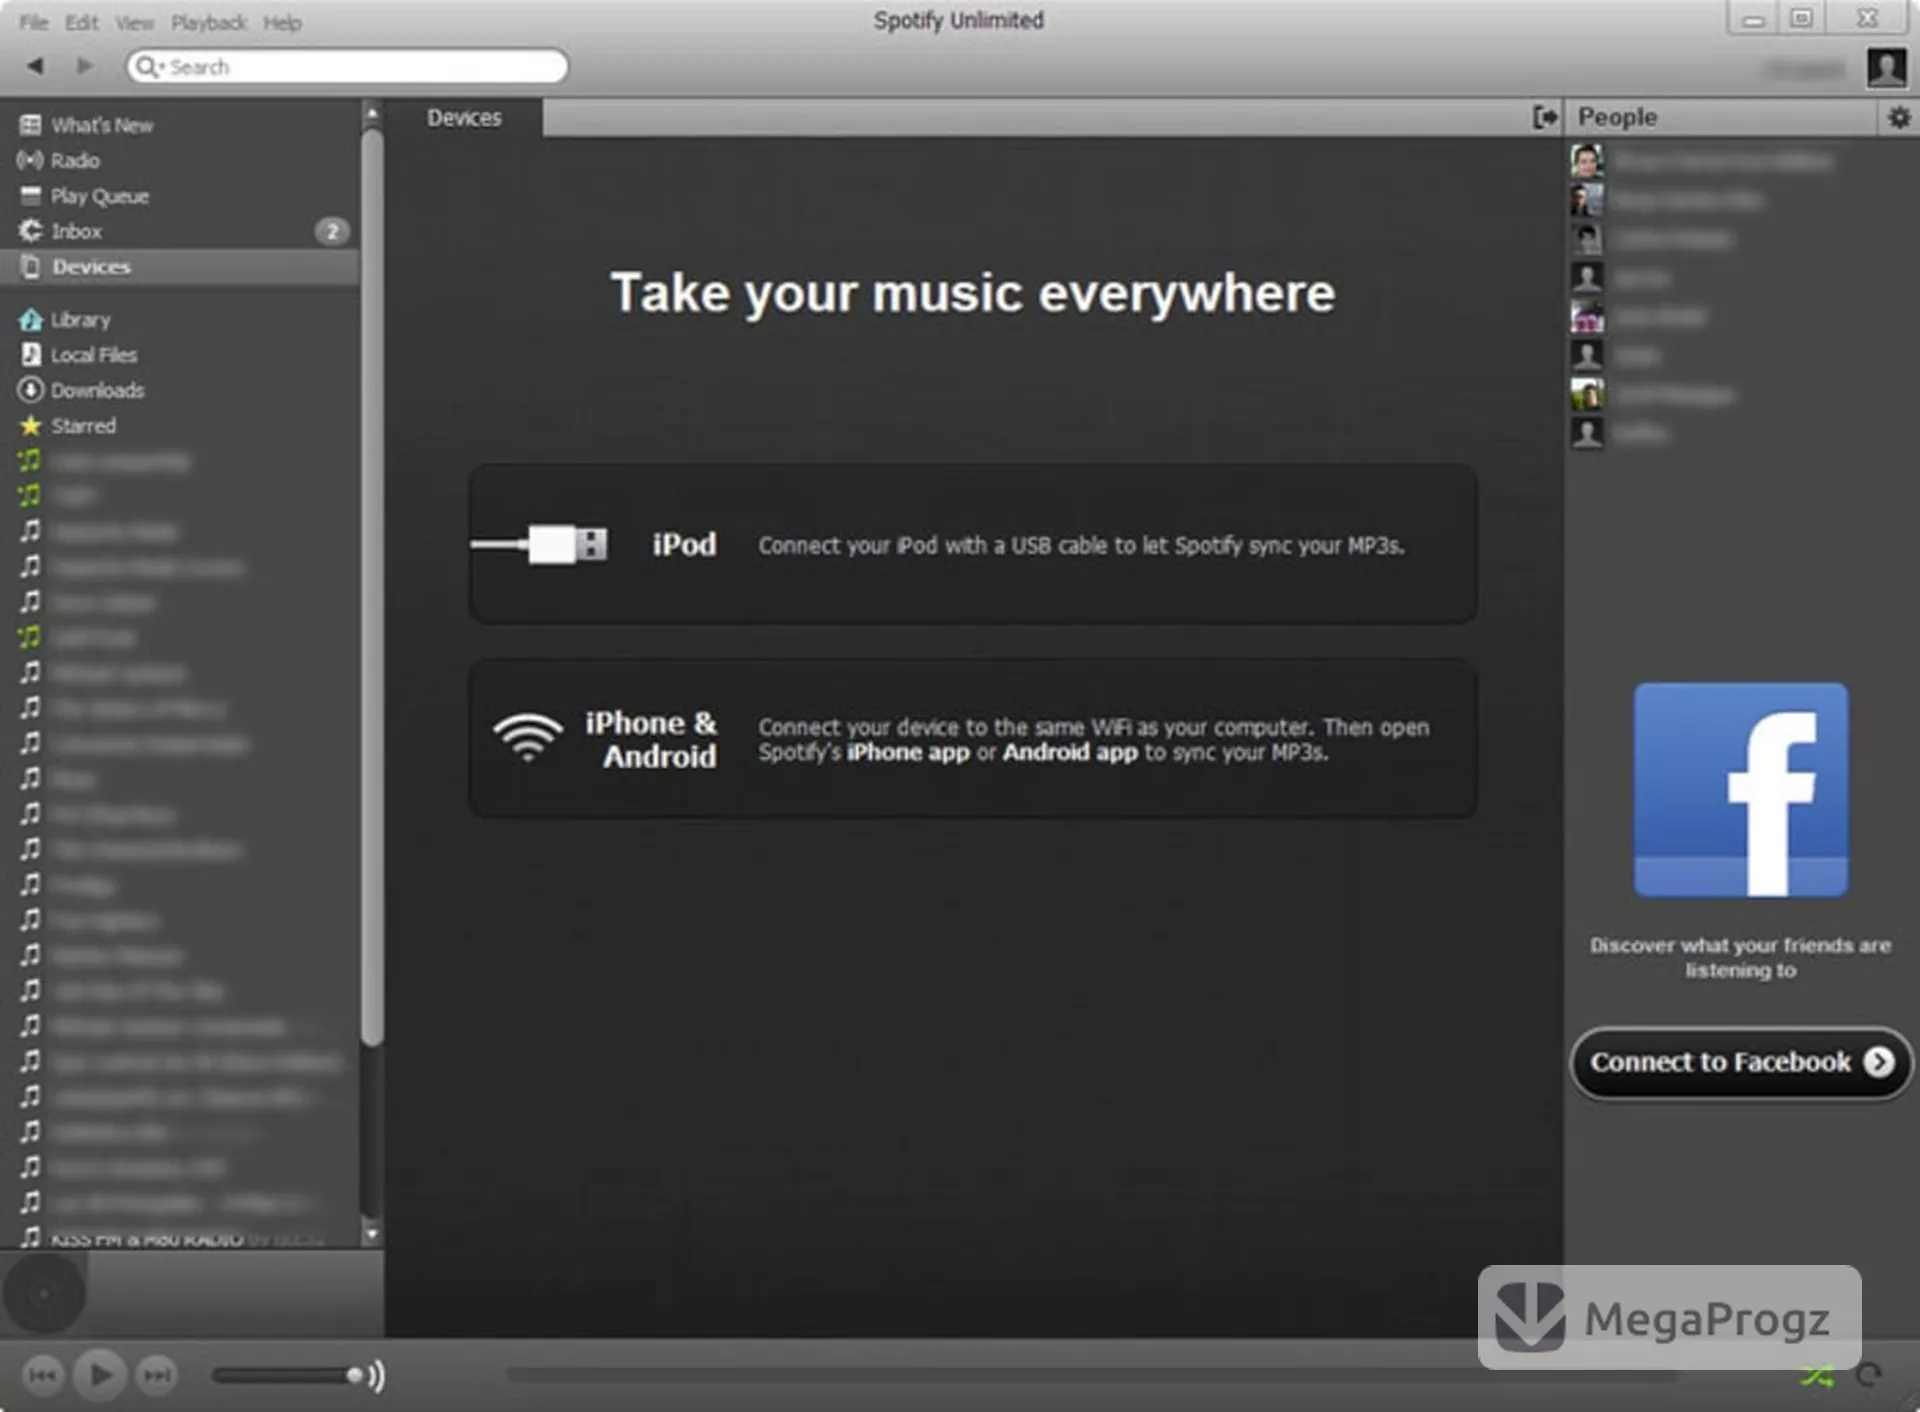
Task: Click the Devices phone icon
Action: click(x=31, y=267)
